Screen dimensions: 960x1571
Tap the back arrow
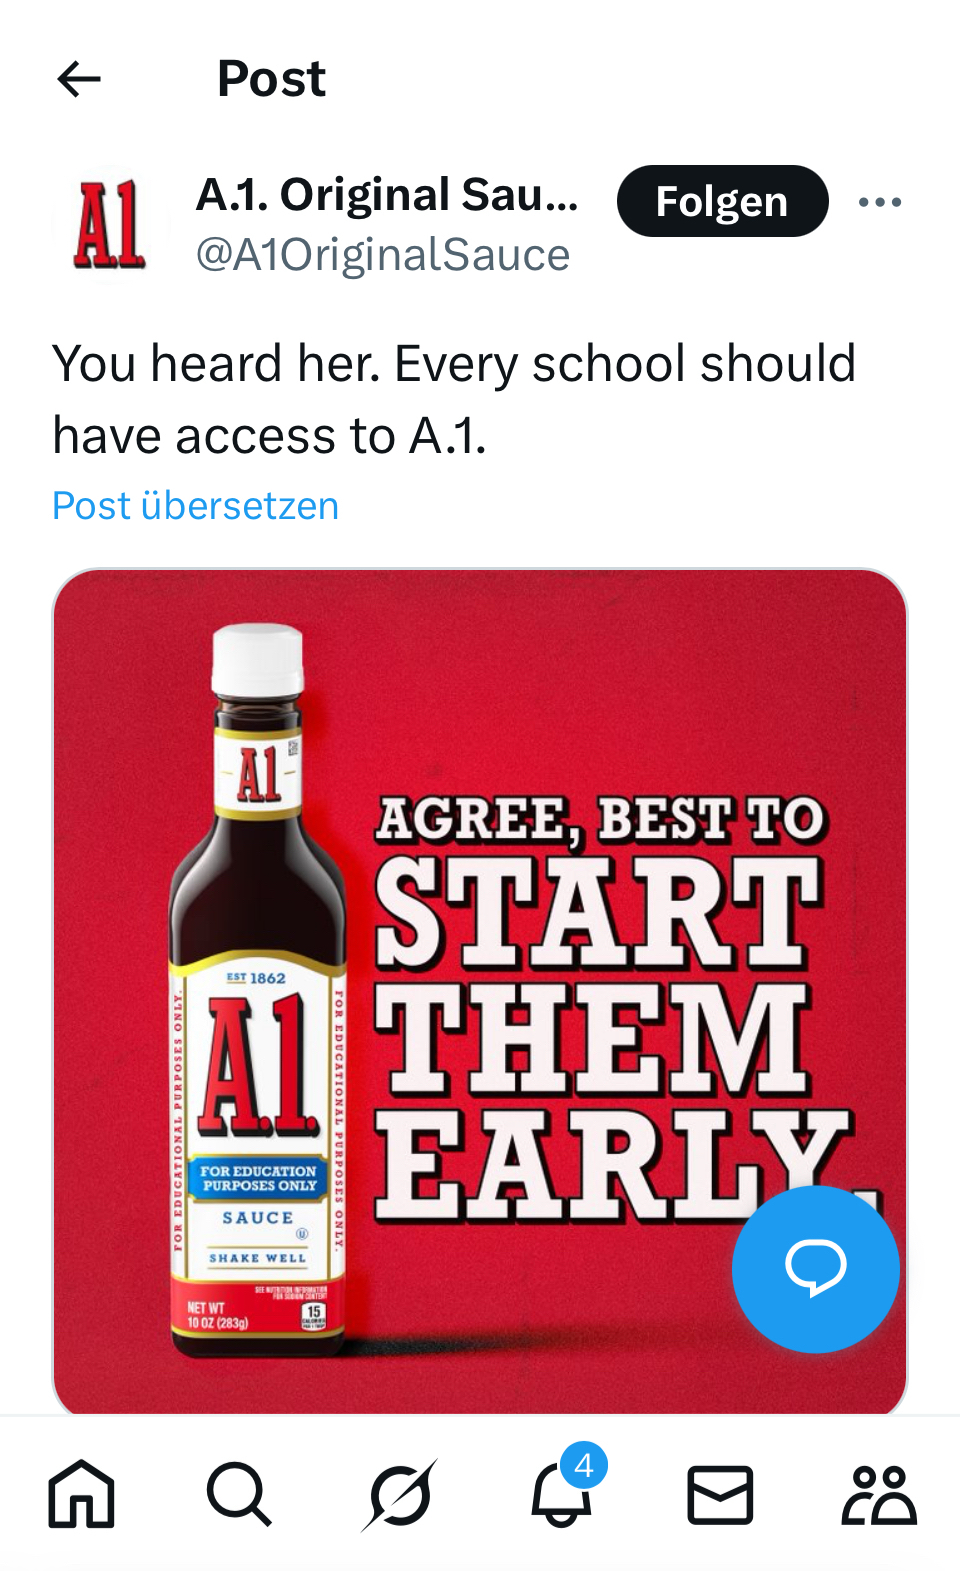79,79
